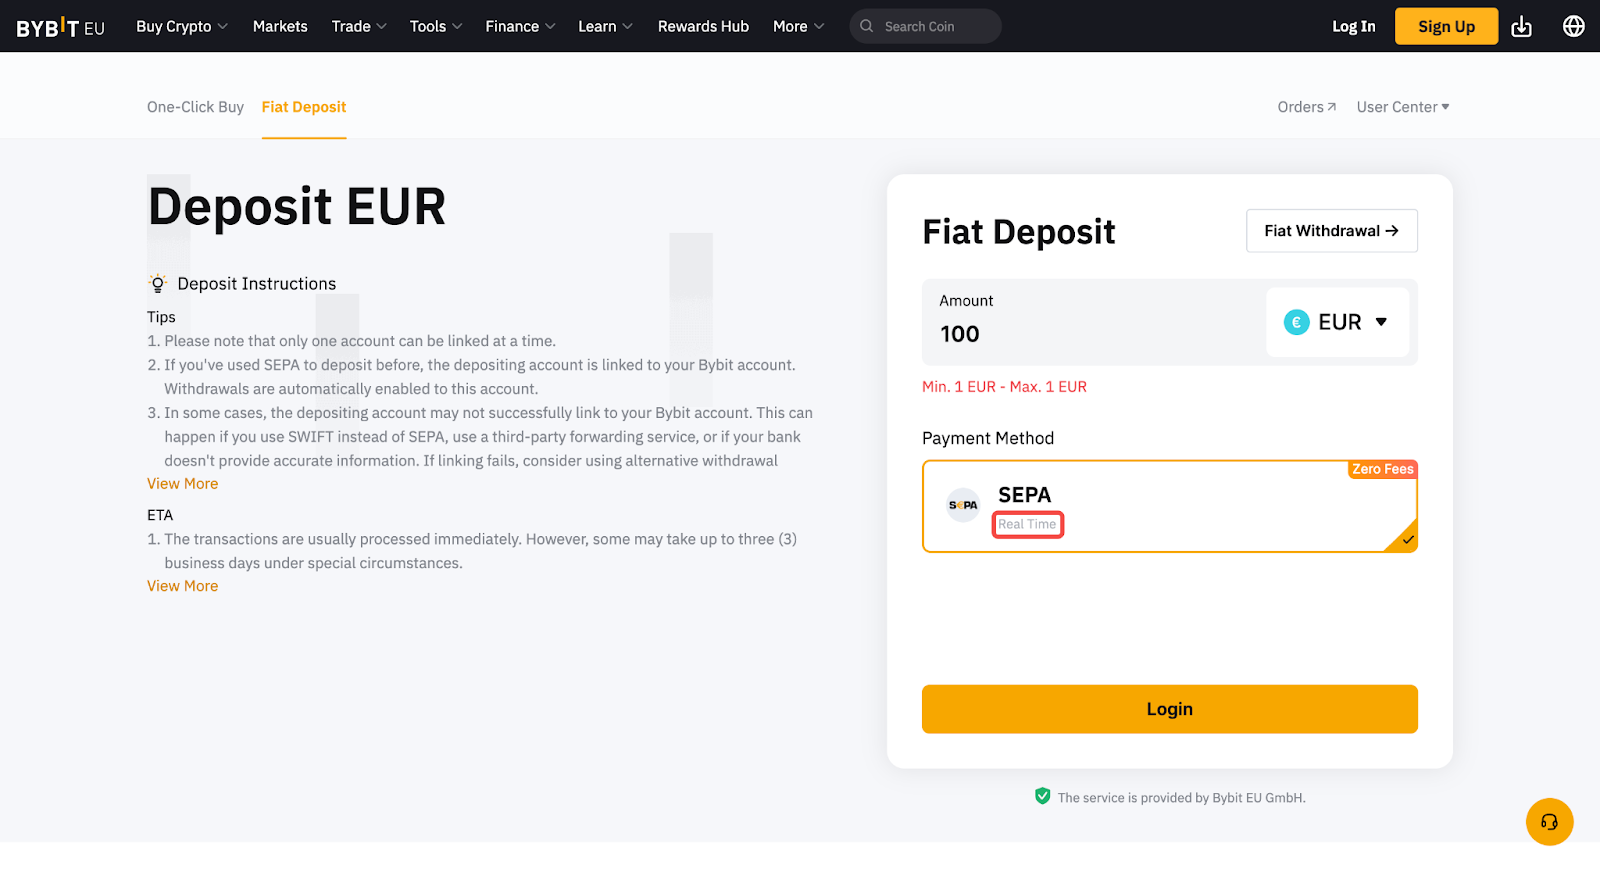Screen dimensions: 1600x872
Task: Open the app download icon
Action: coord(1521,27)
